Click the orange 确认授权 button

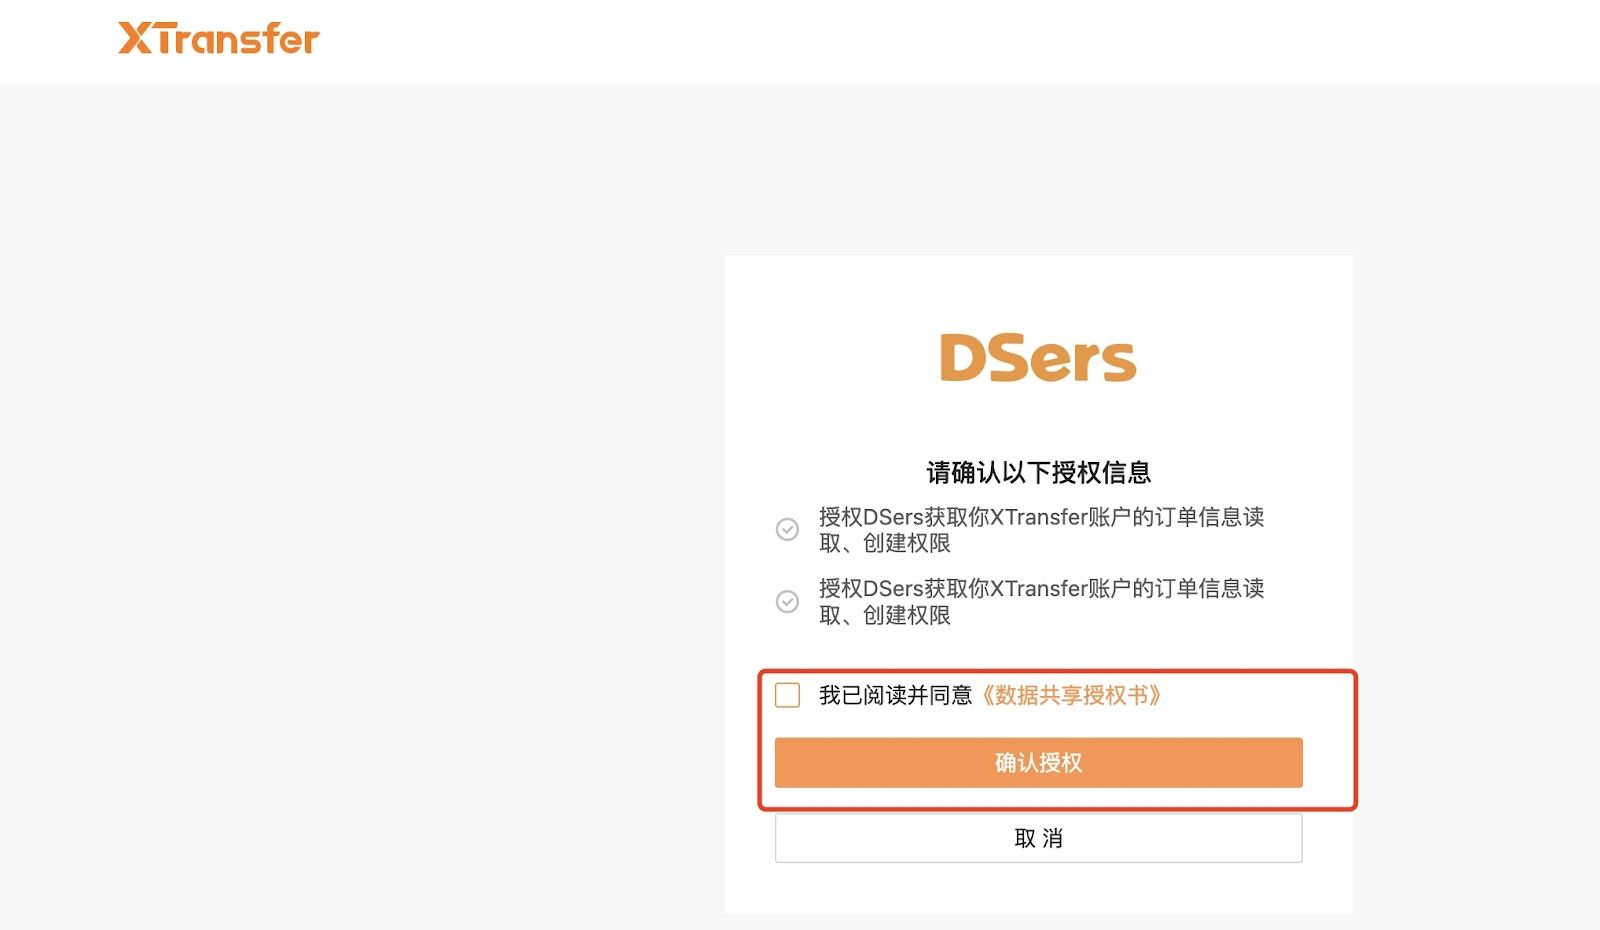(x=1038, y=762)
